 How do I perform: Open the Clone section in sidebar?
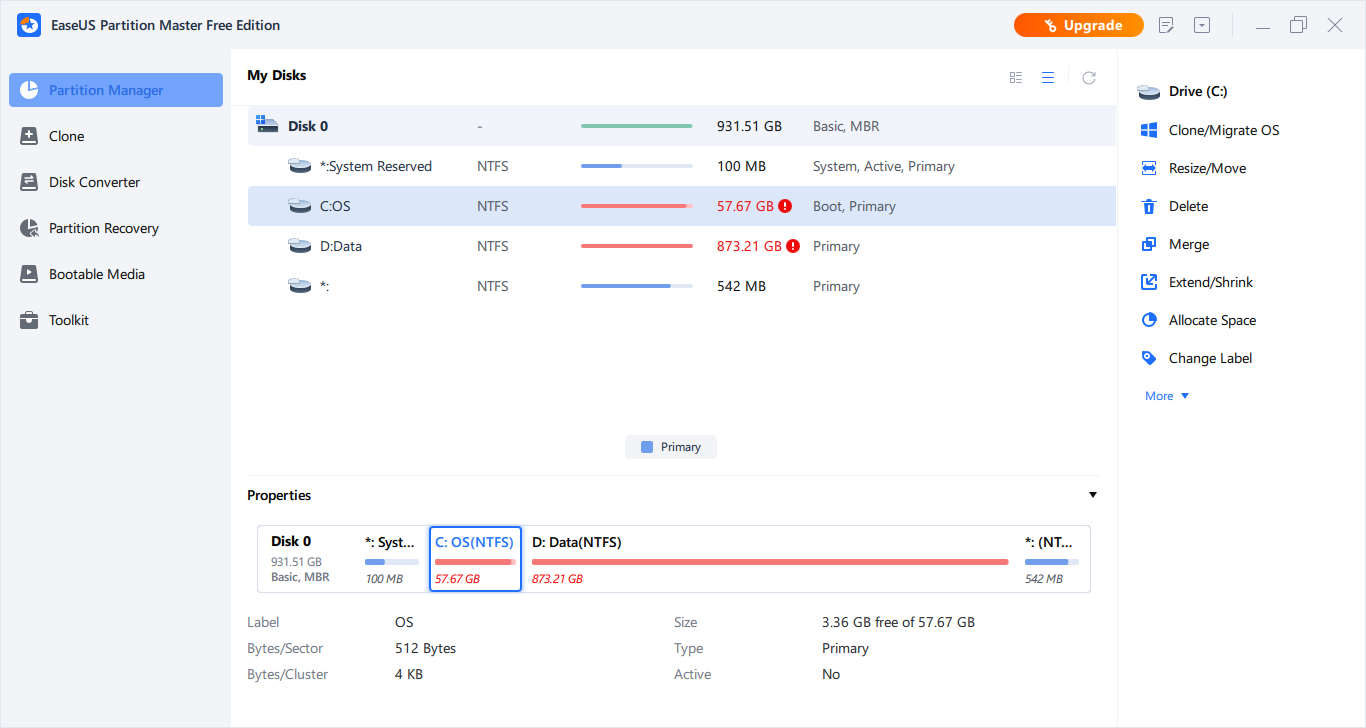[116, 136]
